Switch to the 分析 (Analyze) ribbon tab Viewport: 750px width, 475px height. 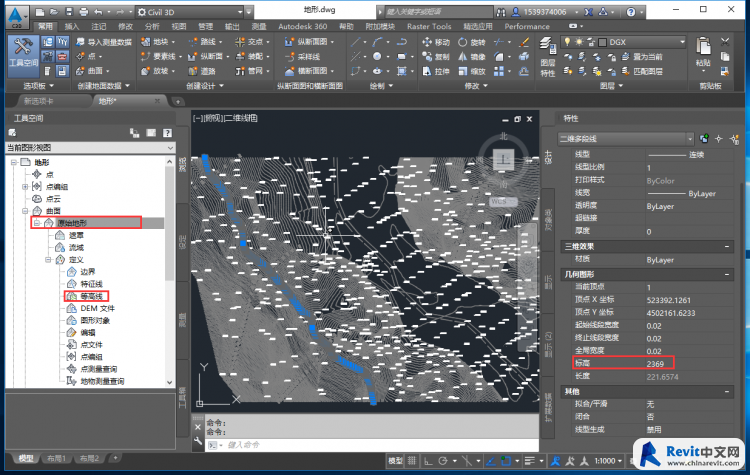[x=152, y=26]
